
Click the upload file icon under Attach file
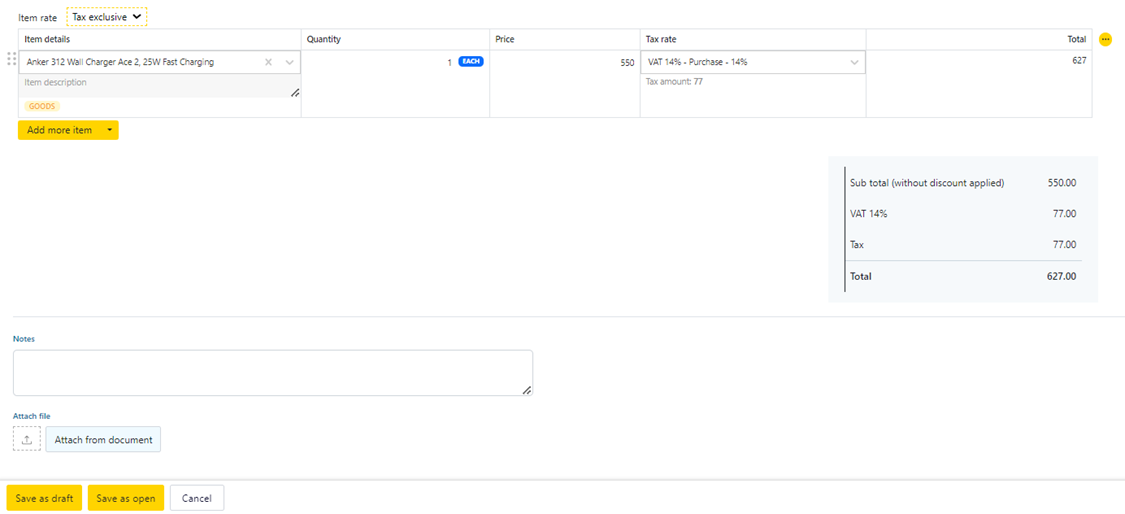point(27,439)
